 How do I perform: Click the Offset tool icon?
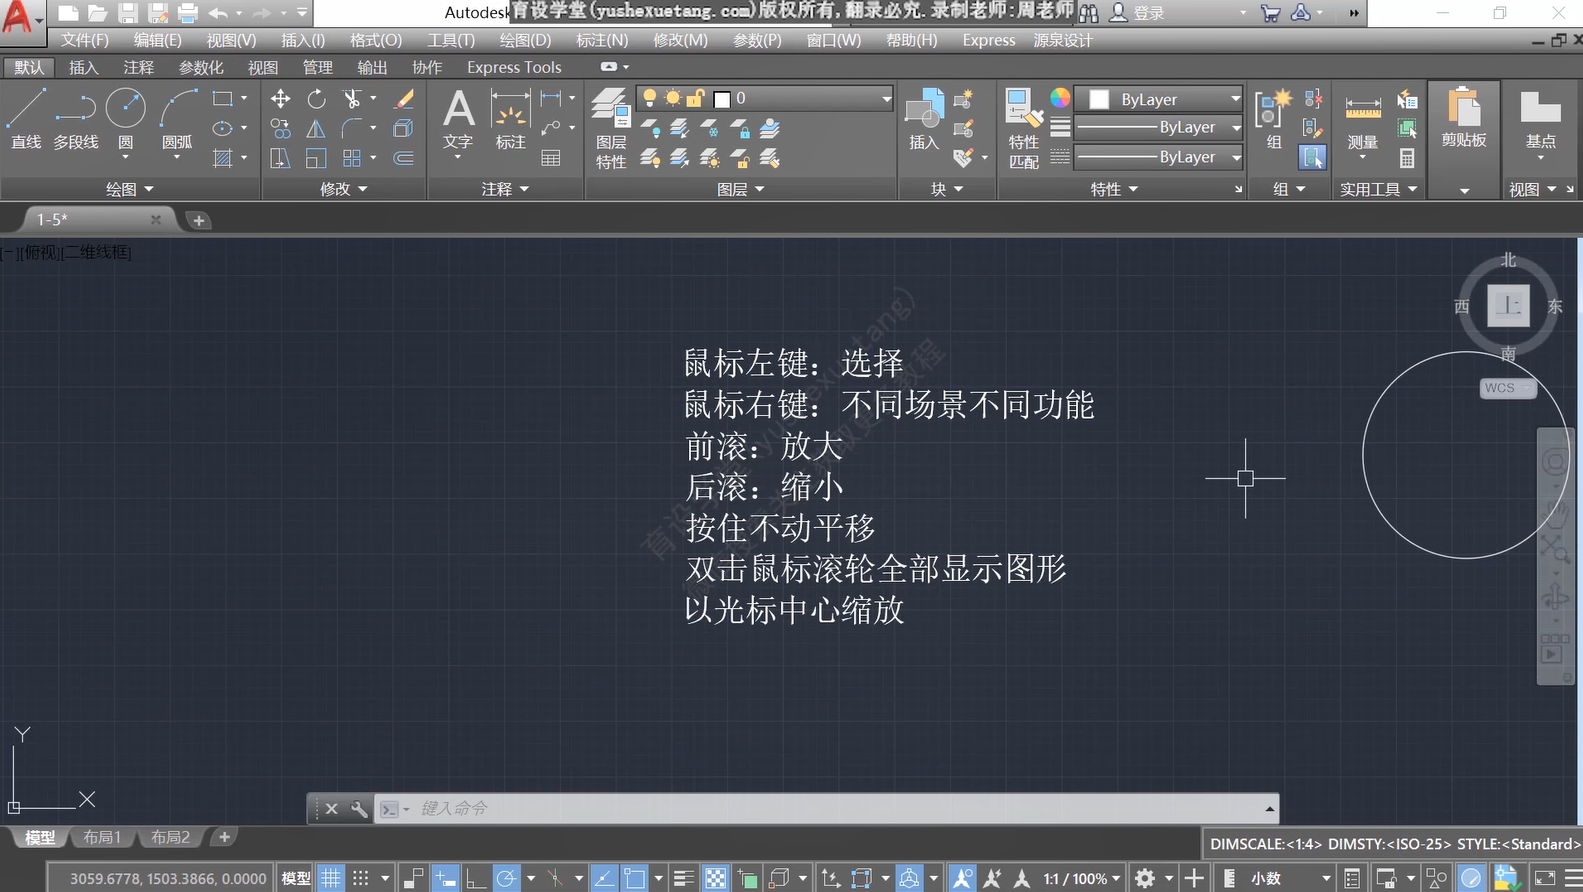[x=404, y=158]
